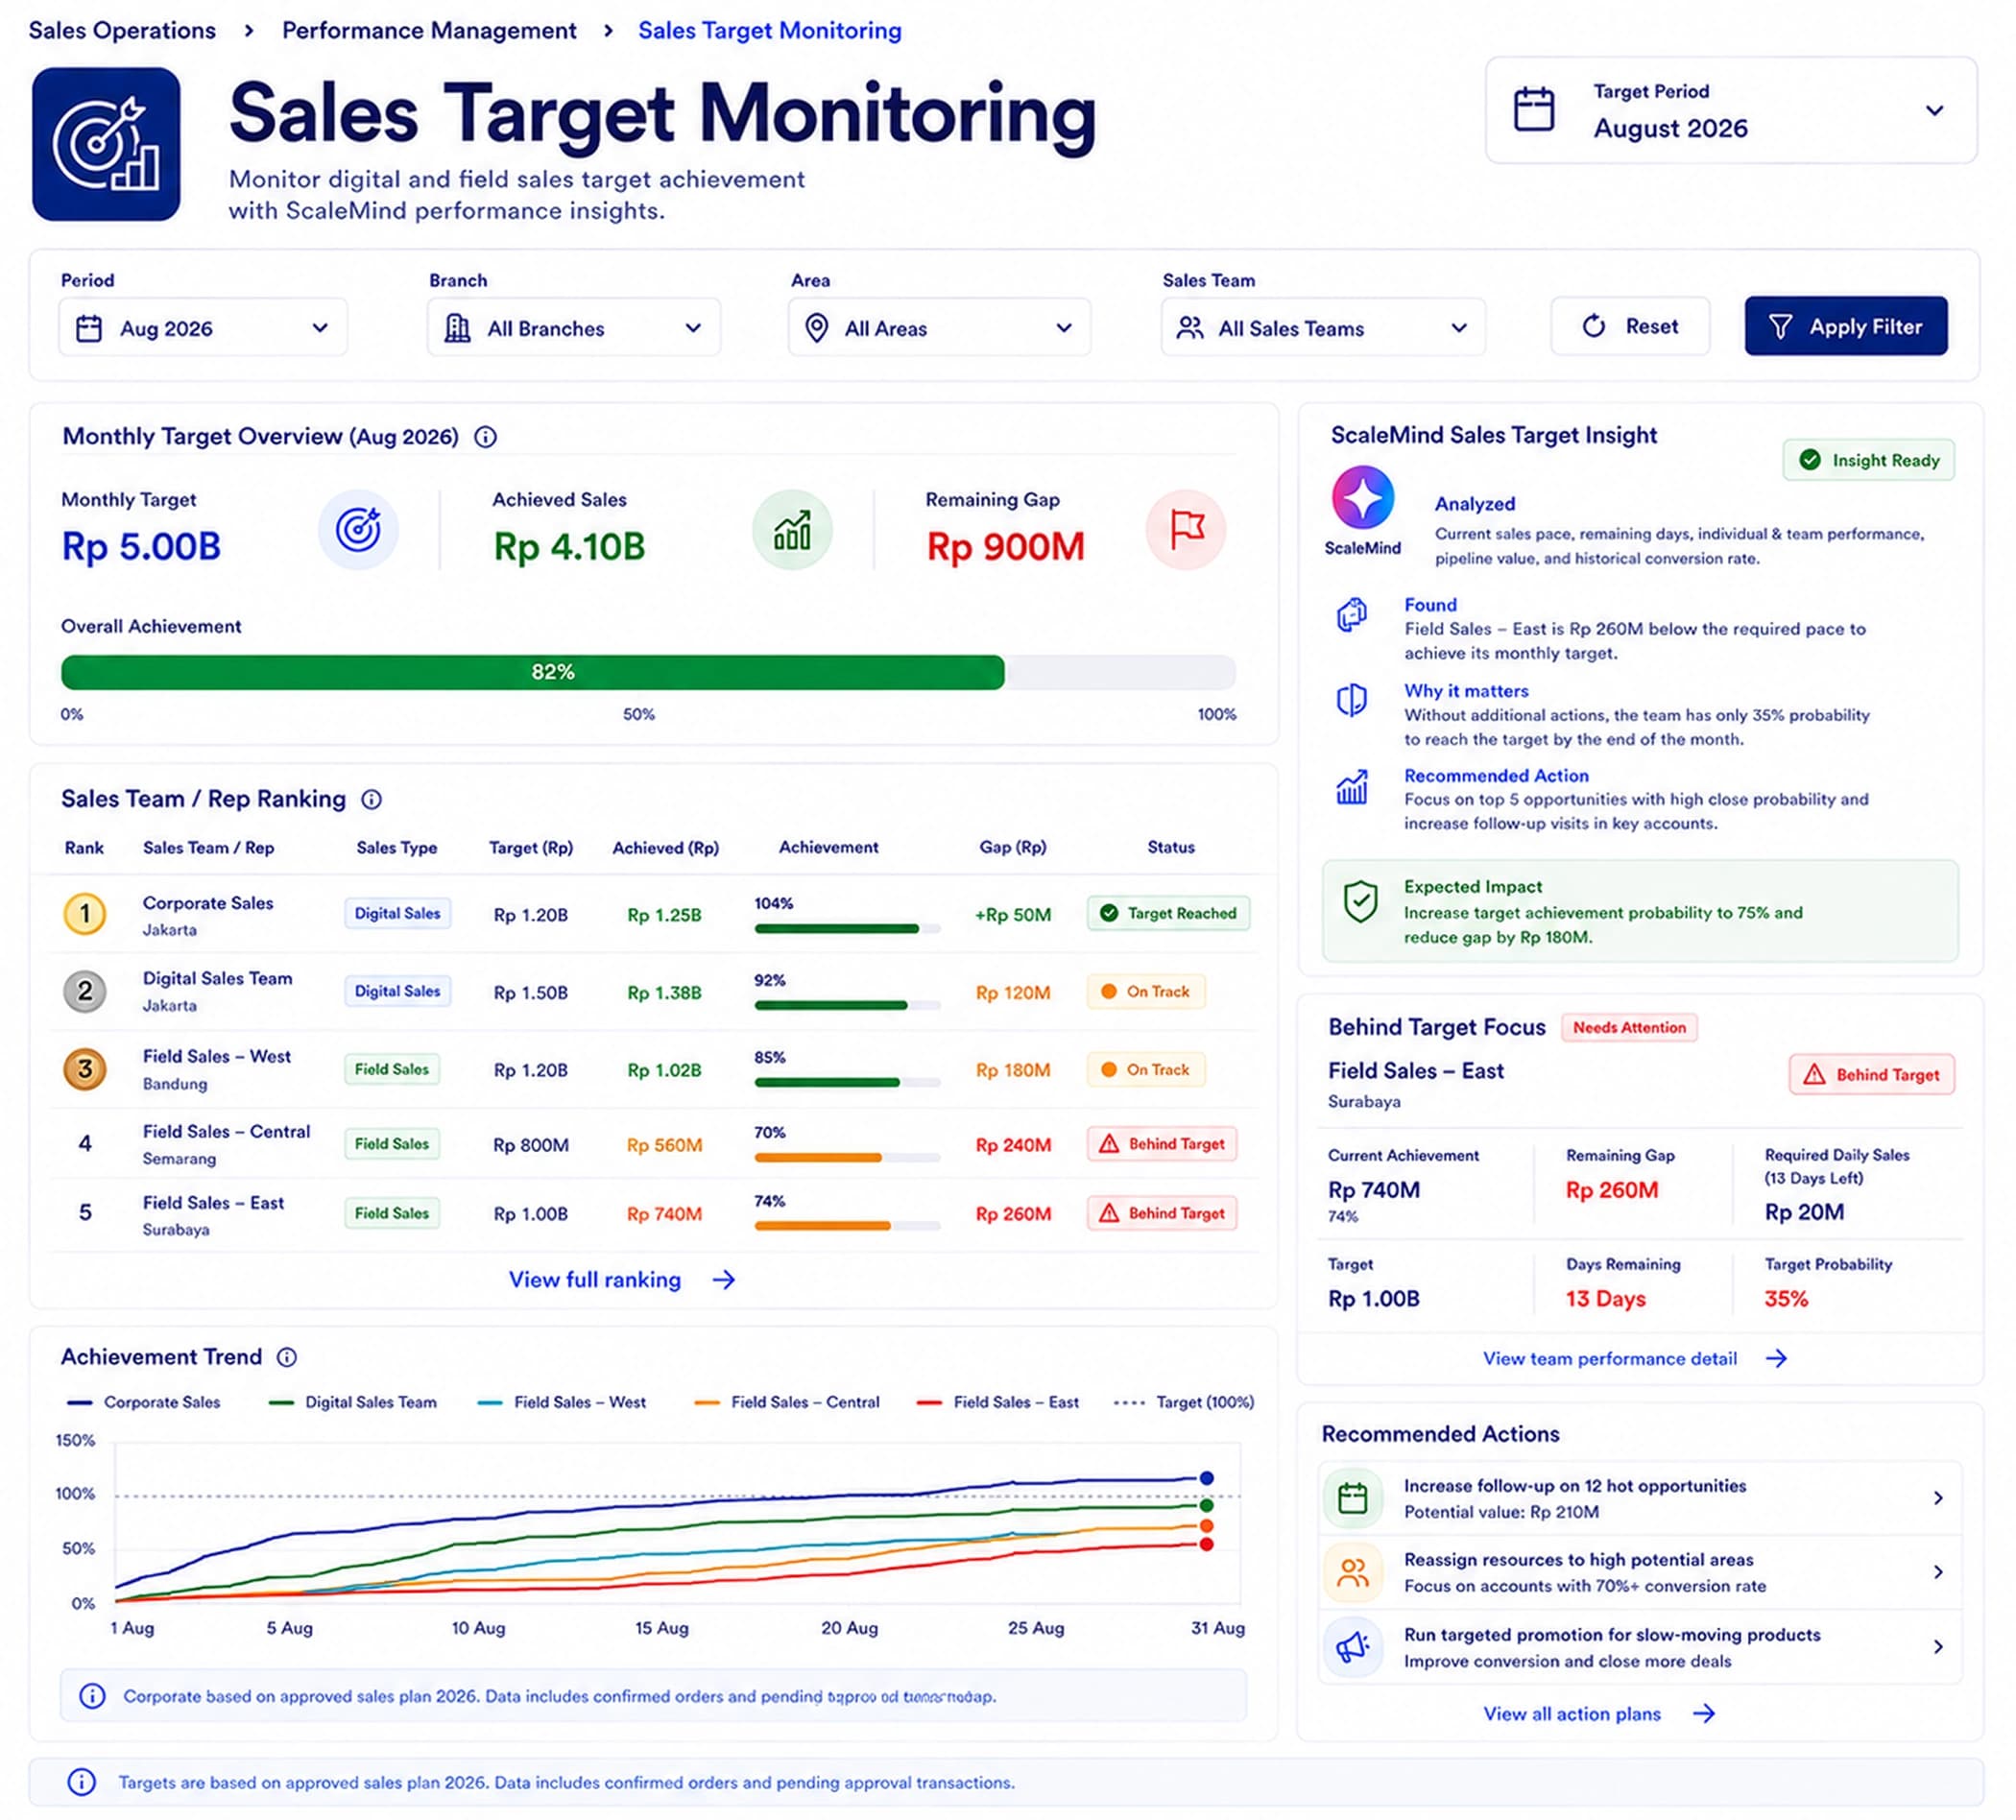The image size is (2016, 1820).
Task: Go to Performance Management breadcrumb
Action: pyautogui.click(x=429, y=31)
